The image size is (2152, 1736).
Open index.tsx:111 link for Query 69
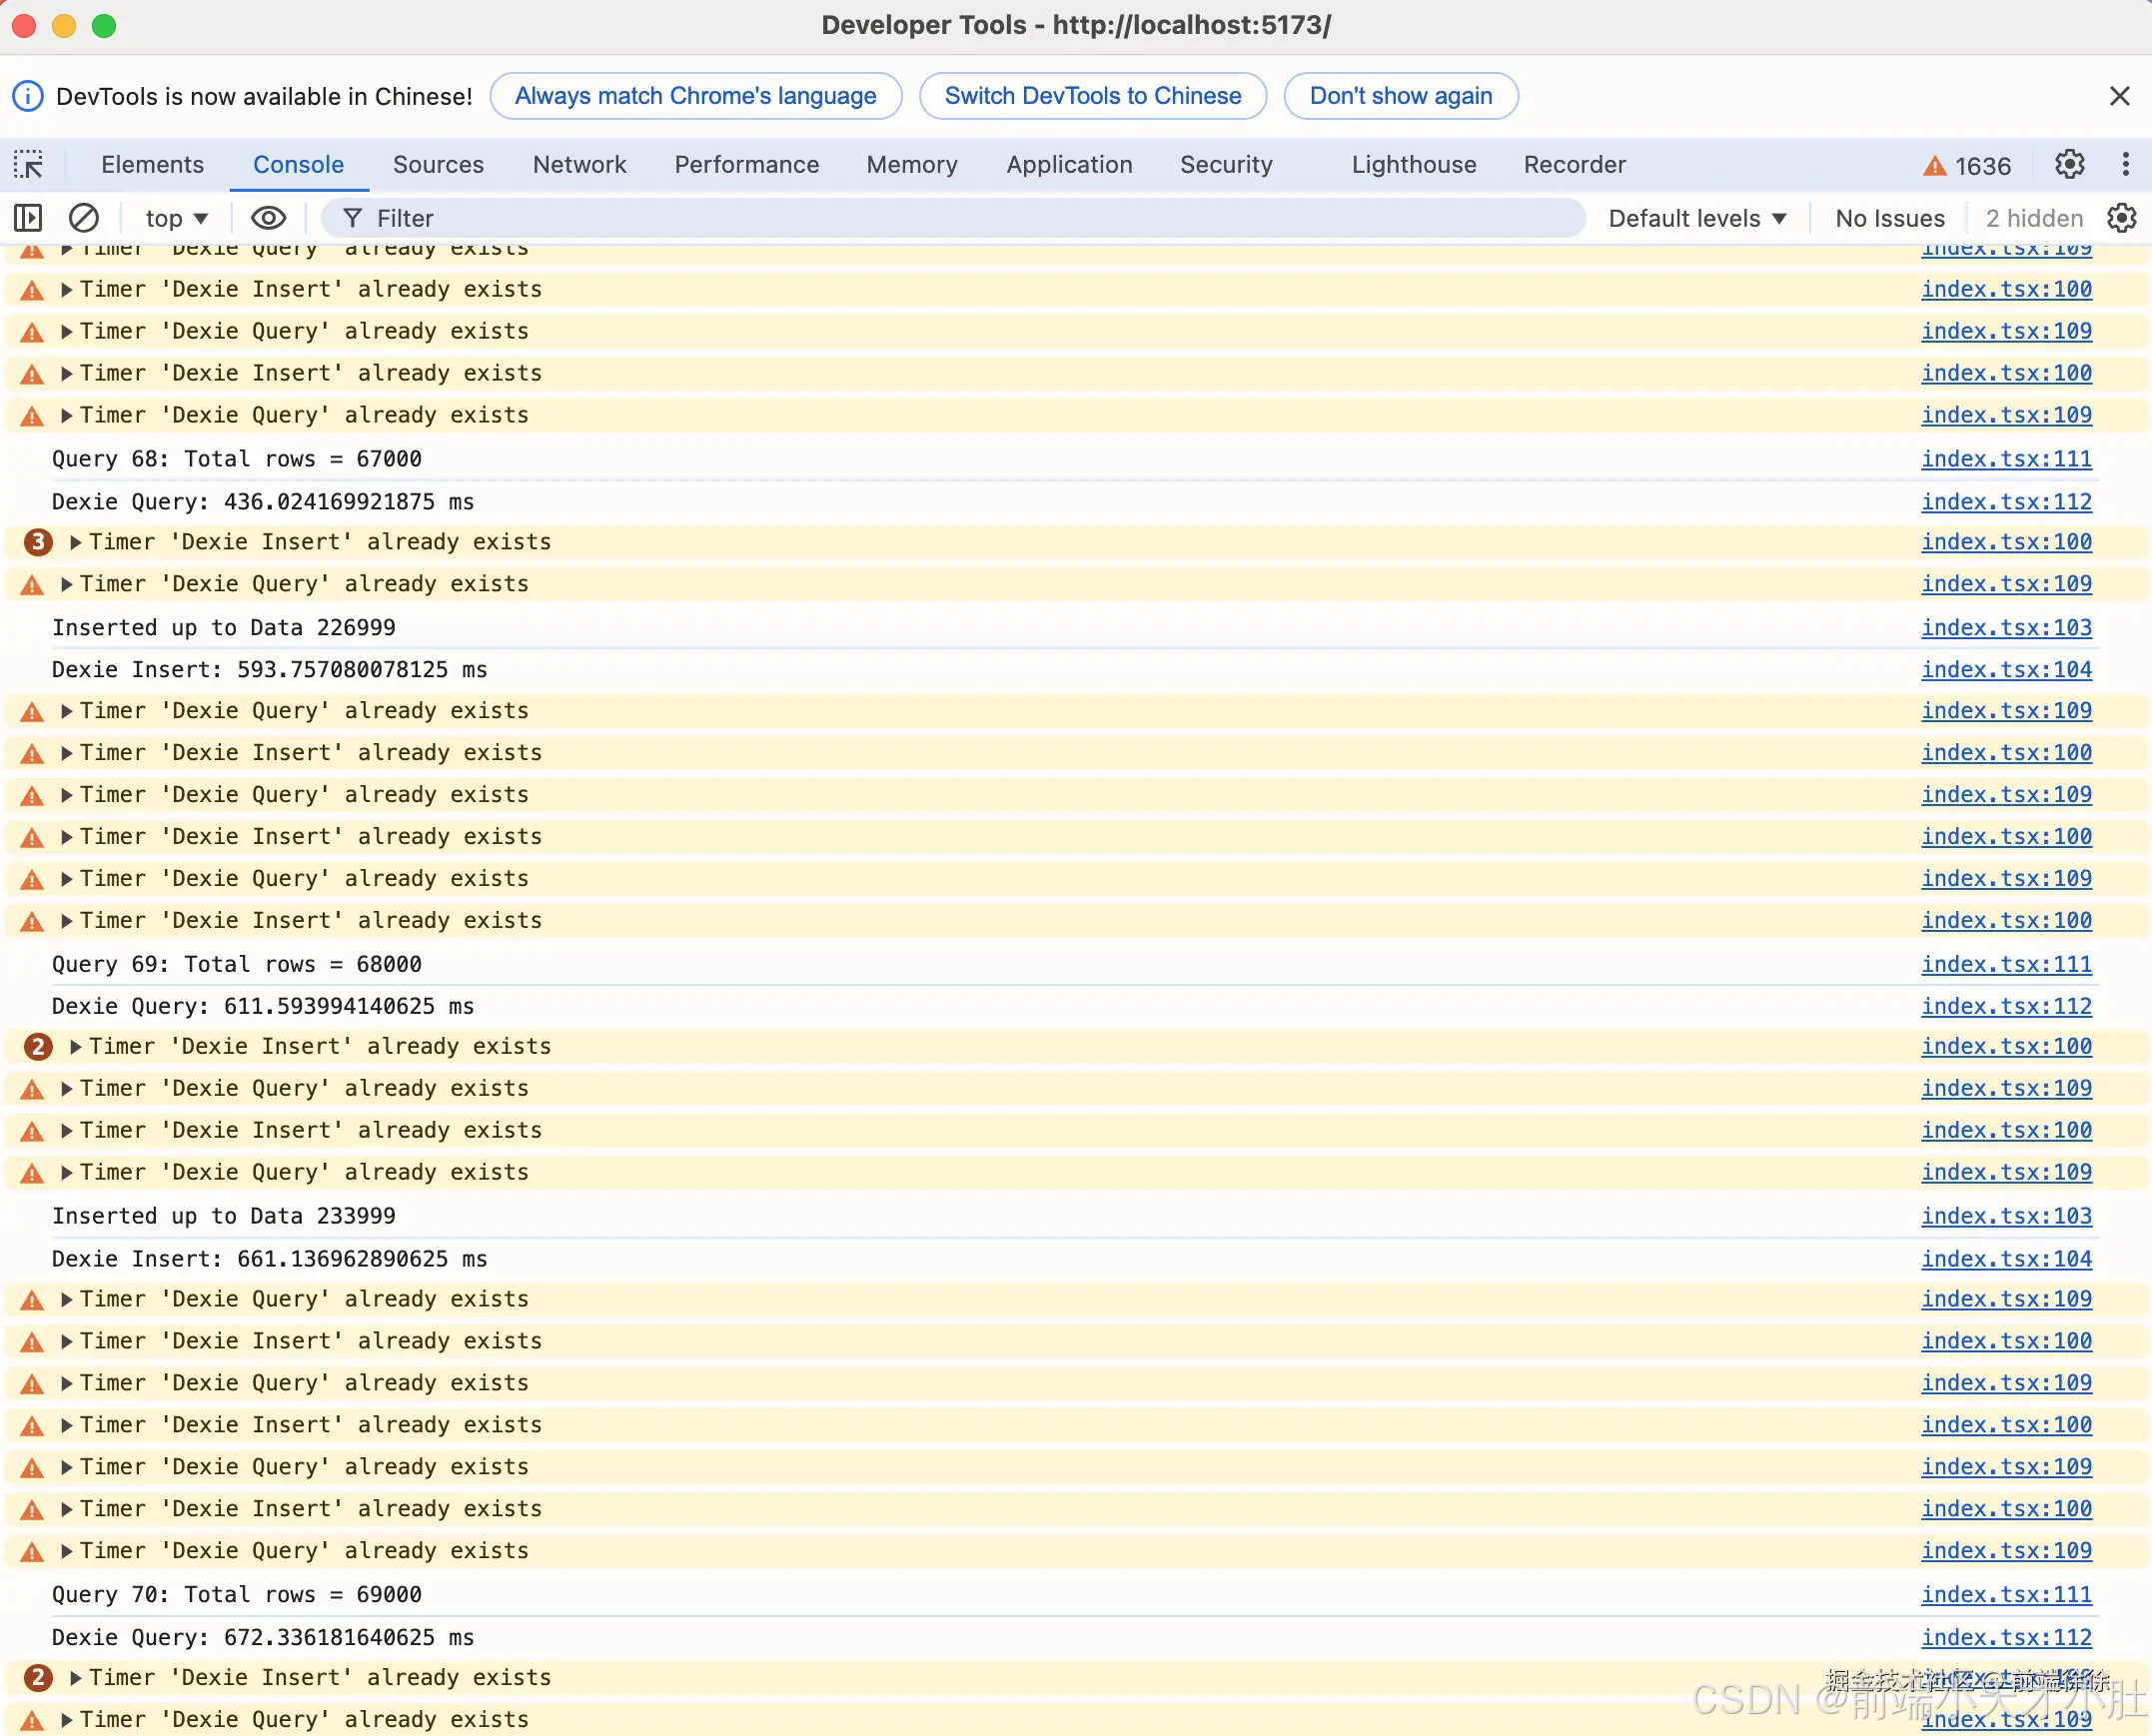click(x=2006, y=965)
